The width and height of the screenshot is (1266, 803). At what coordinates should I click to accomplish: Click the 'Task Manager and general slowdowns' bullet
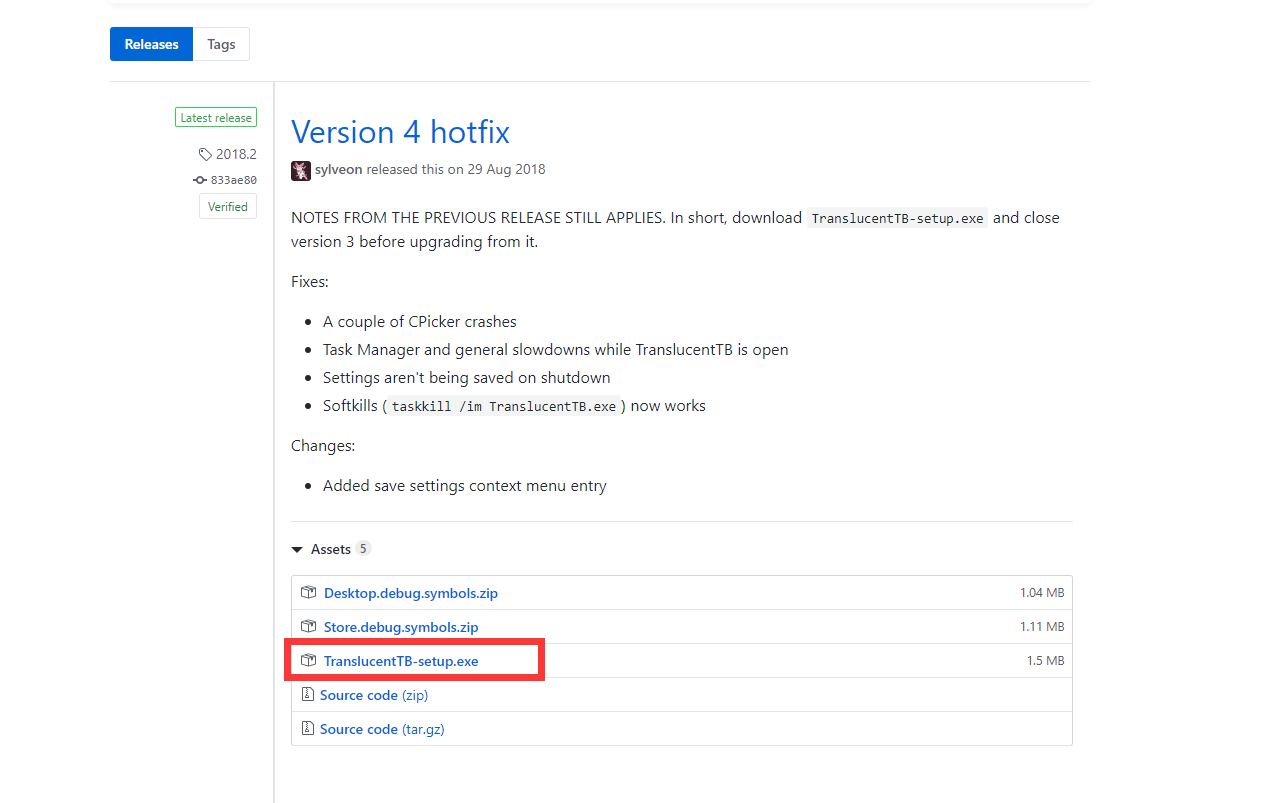coord(556,350)
